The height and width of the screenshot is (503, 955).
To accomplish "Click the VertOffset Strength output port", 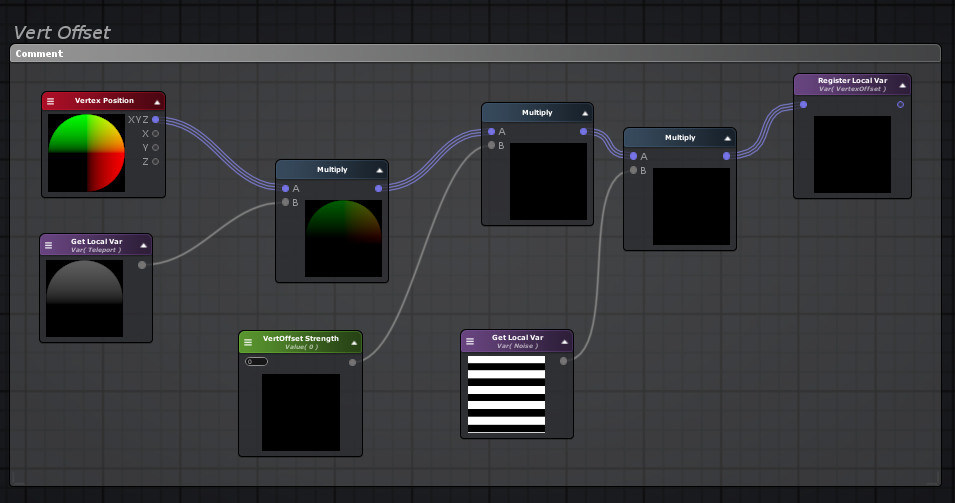I will 352,362.
